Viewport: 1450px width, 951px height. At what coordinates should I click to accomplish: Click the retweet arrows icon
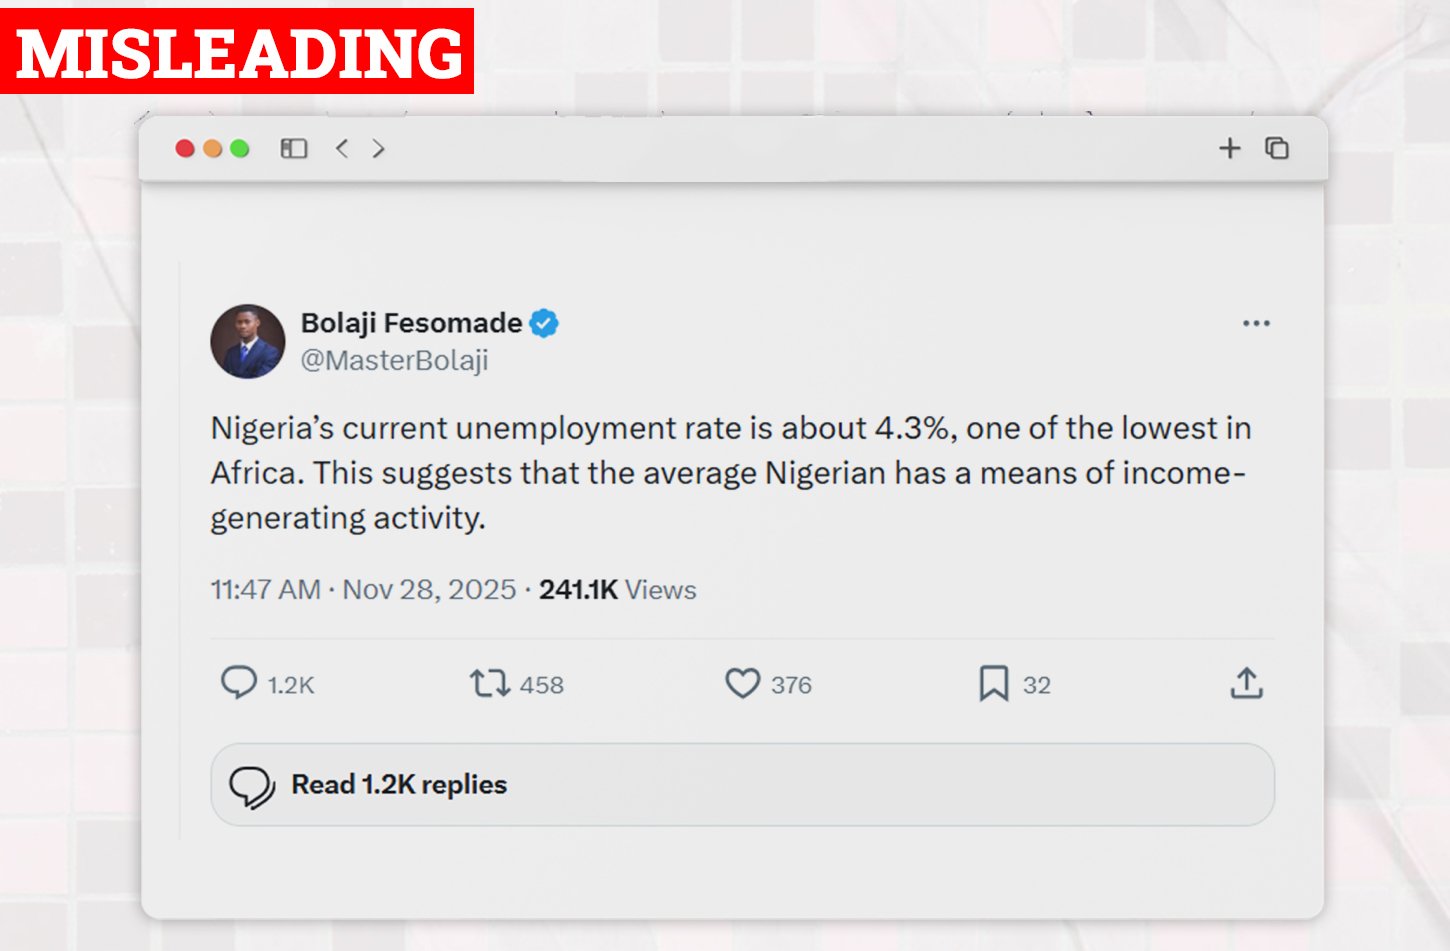[x=490, y=684]
